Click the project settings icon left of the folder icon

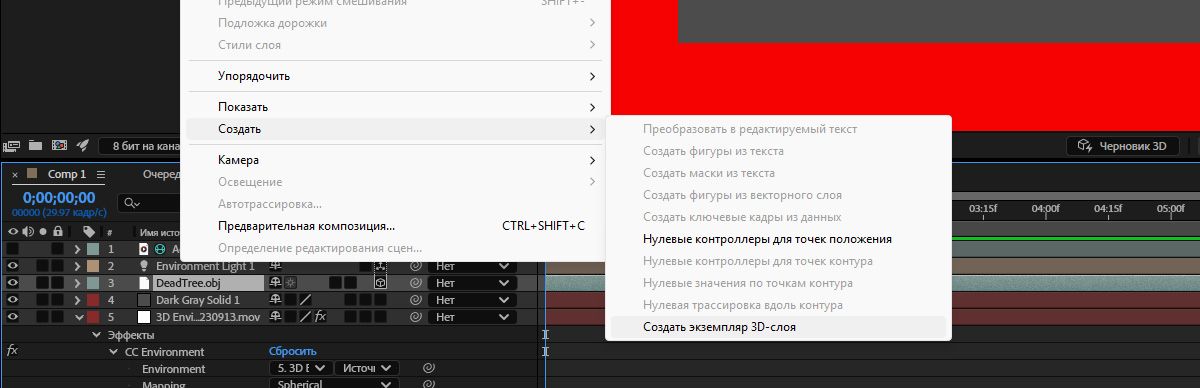(13, 145)
